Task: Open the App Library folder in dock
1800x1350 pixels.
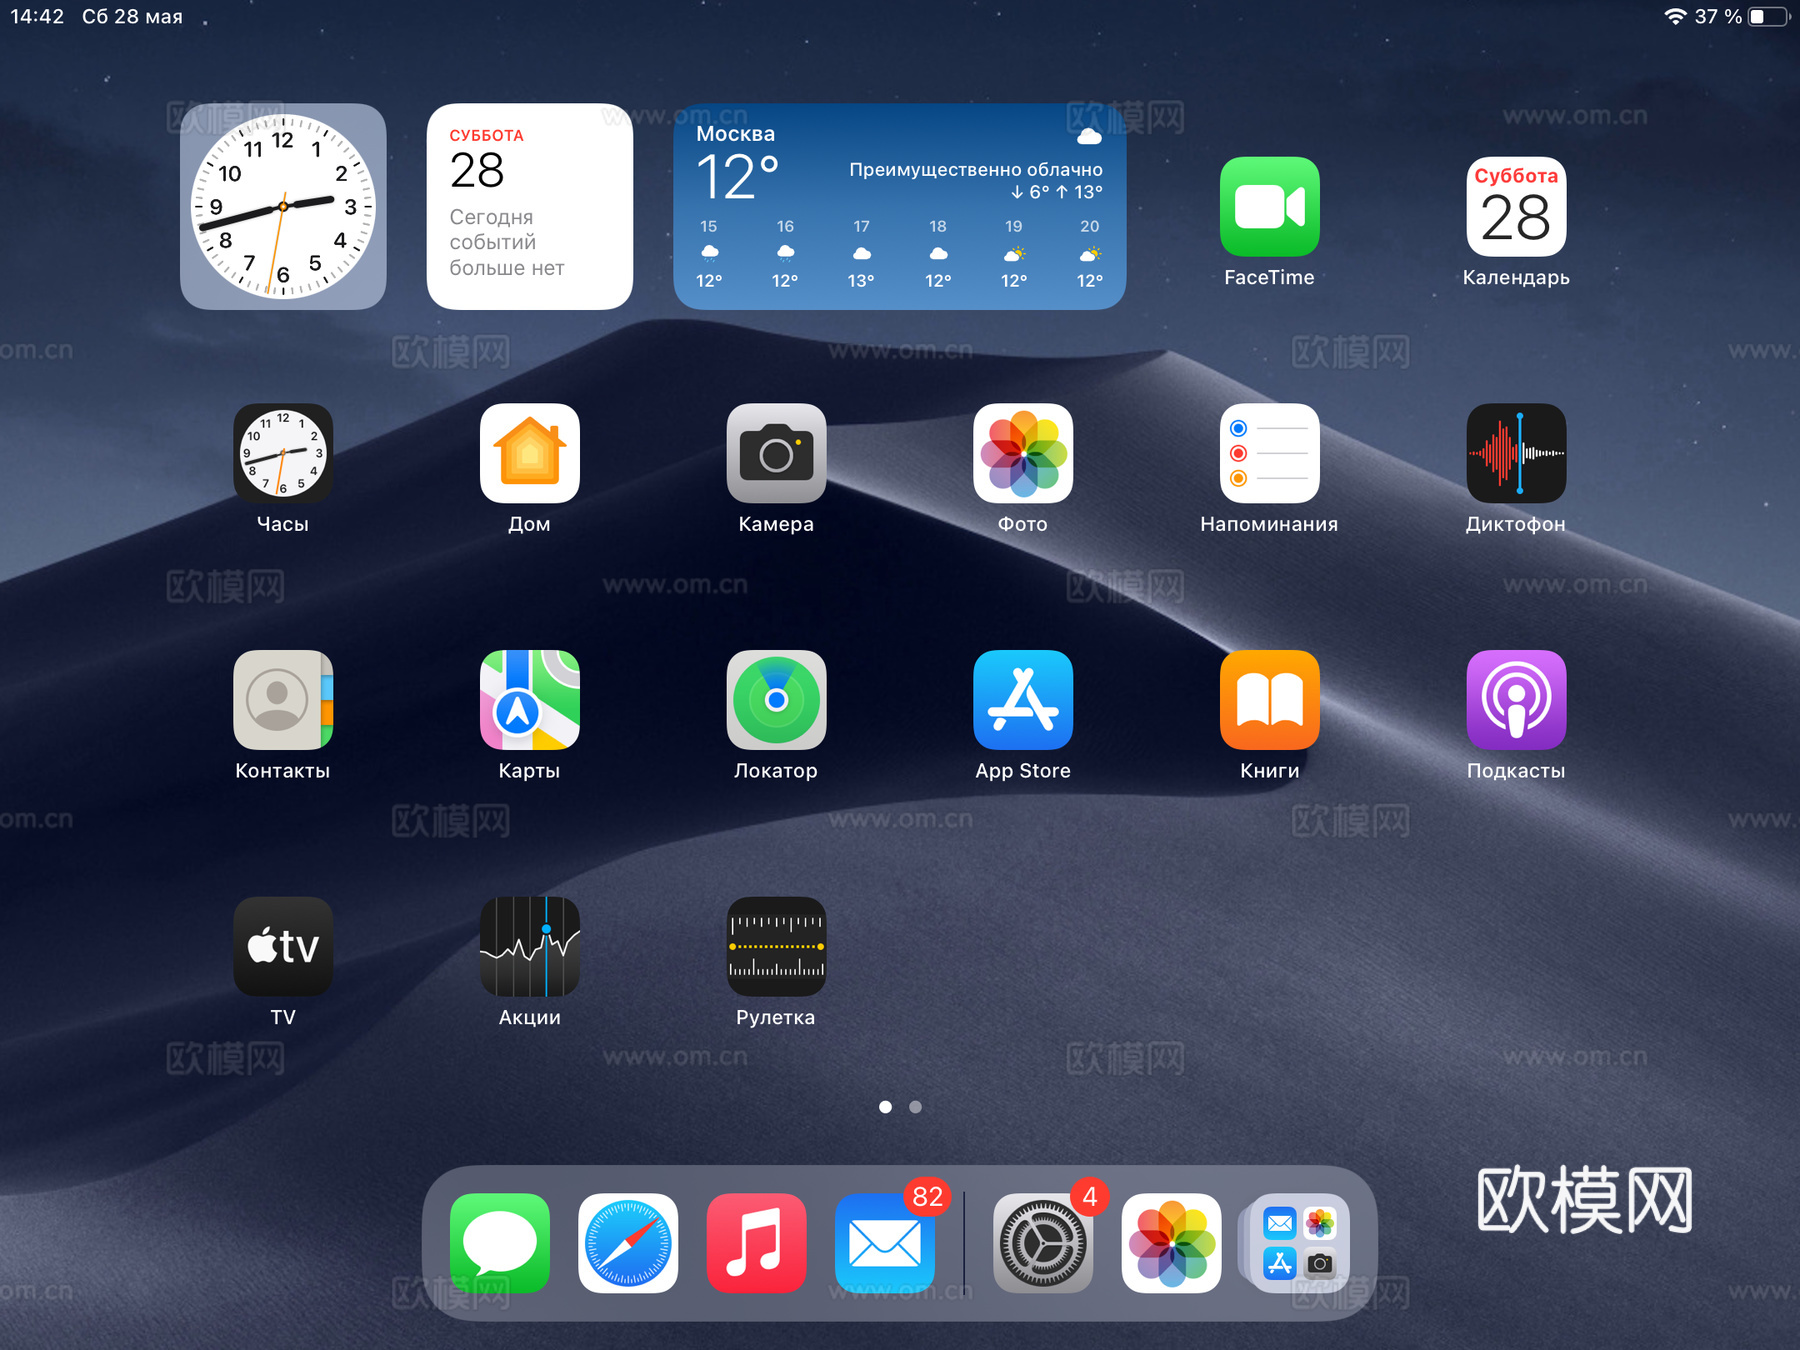Action: pos(1299,1243)
